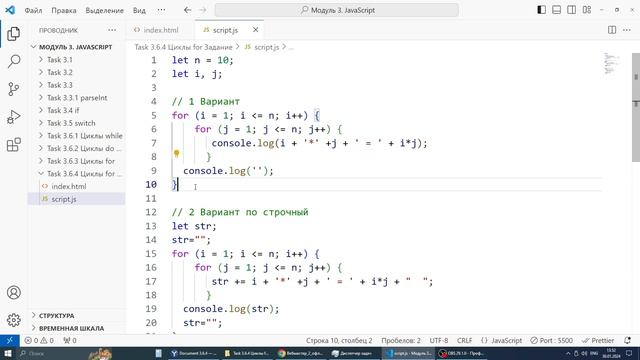Click the ports forwarded indicator
The image size is (640, 360).
pos(70,340)
